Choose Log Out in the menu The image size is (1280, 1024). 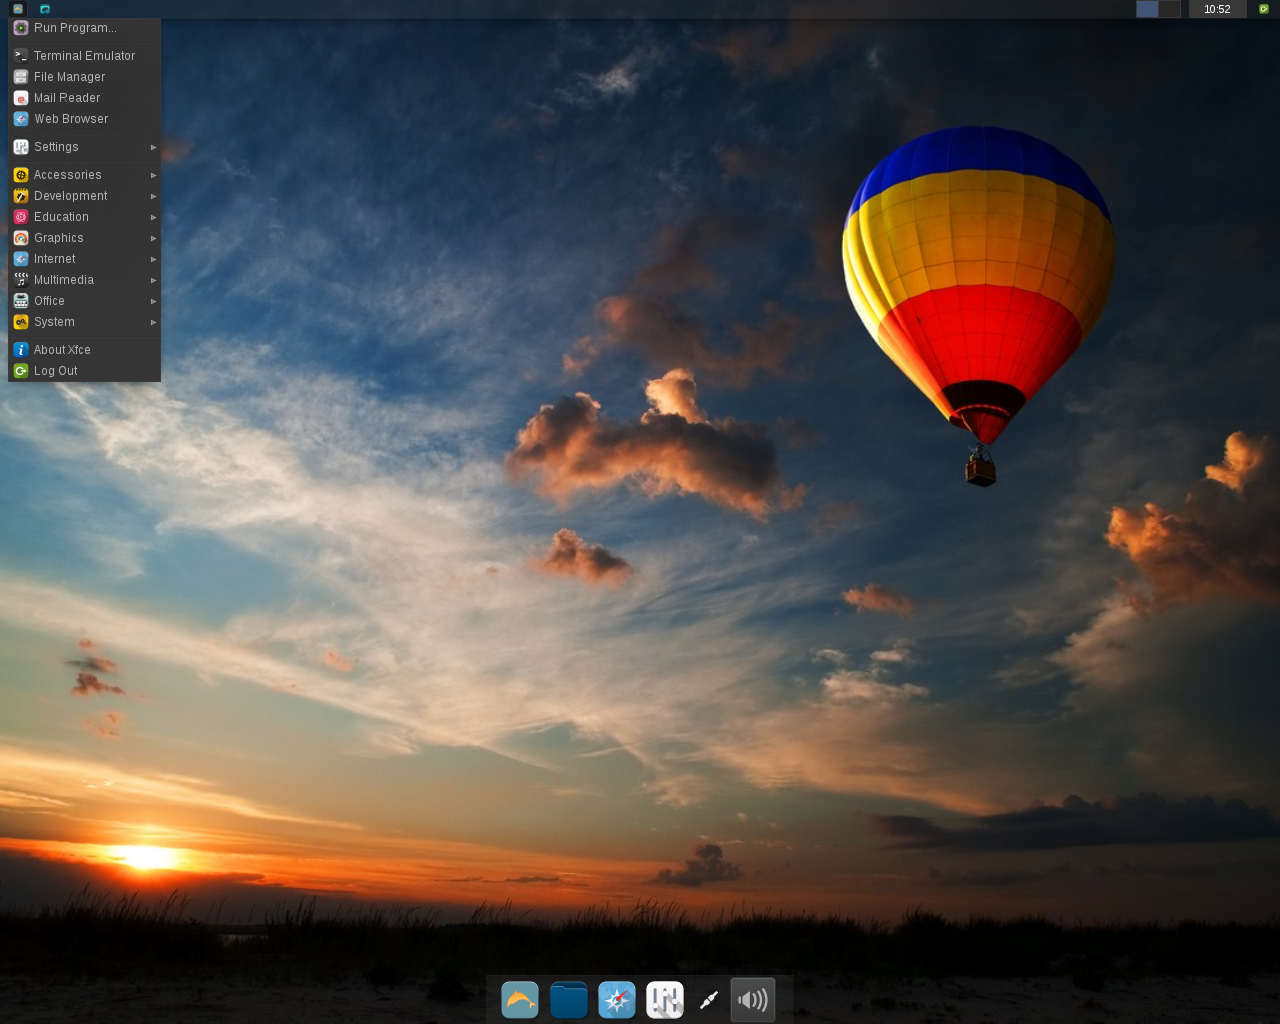pyautogui.click(x=85, y=371)
